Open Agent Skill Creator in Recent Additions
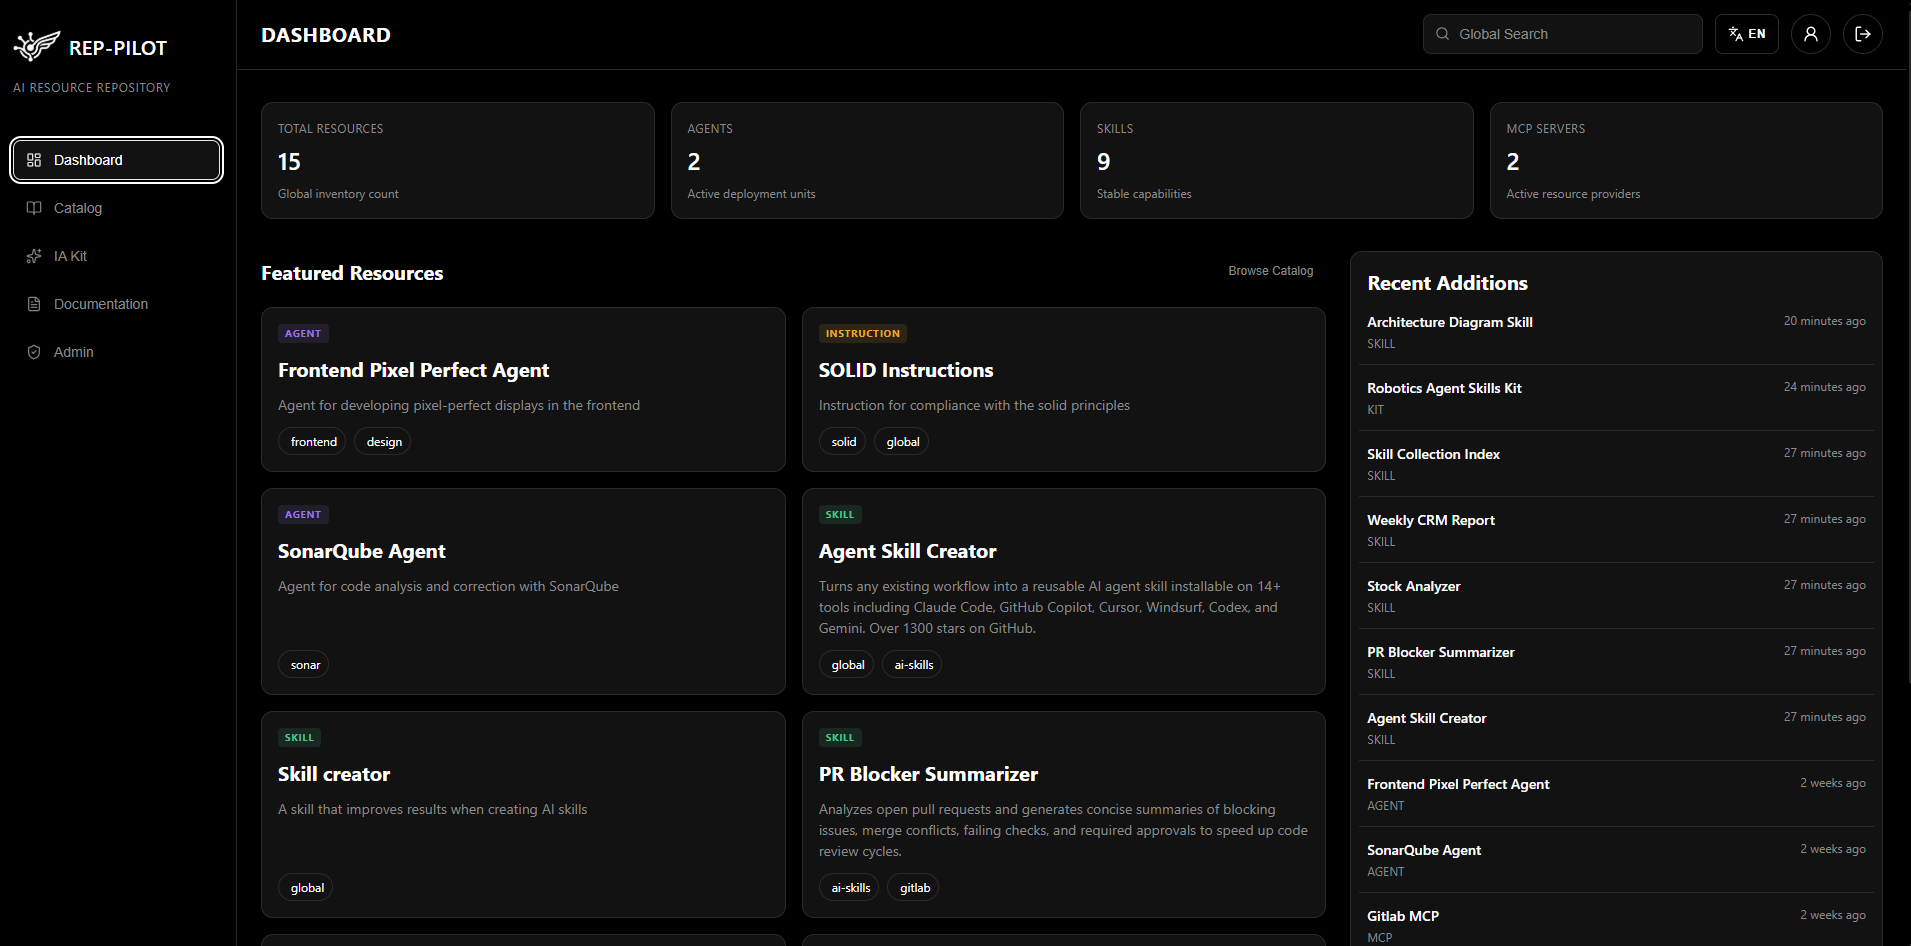This screenshot has height=946, width=1911. 1616,728
